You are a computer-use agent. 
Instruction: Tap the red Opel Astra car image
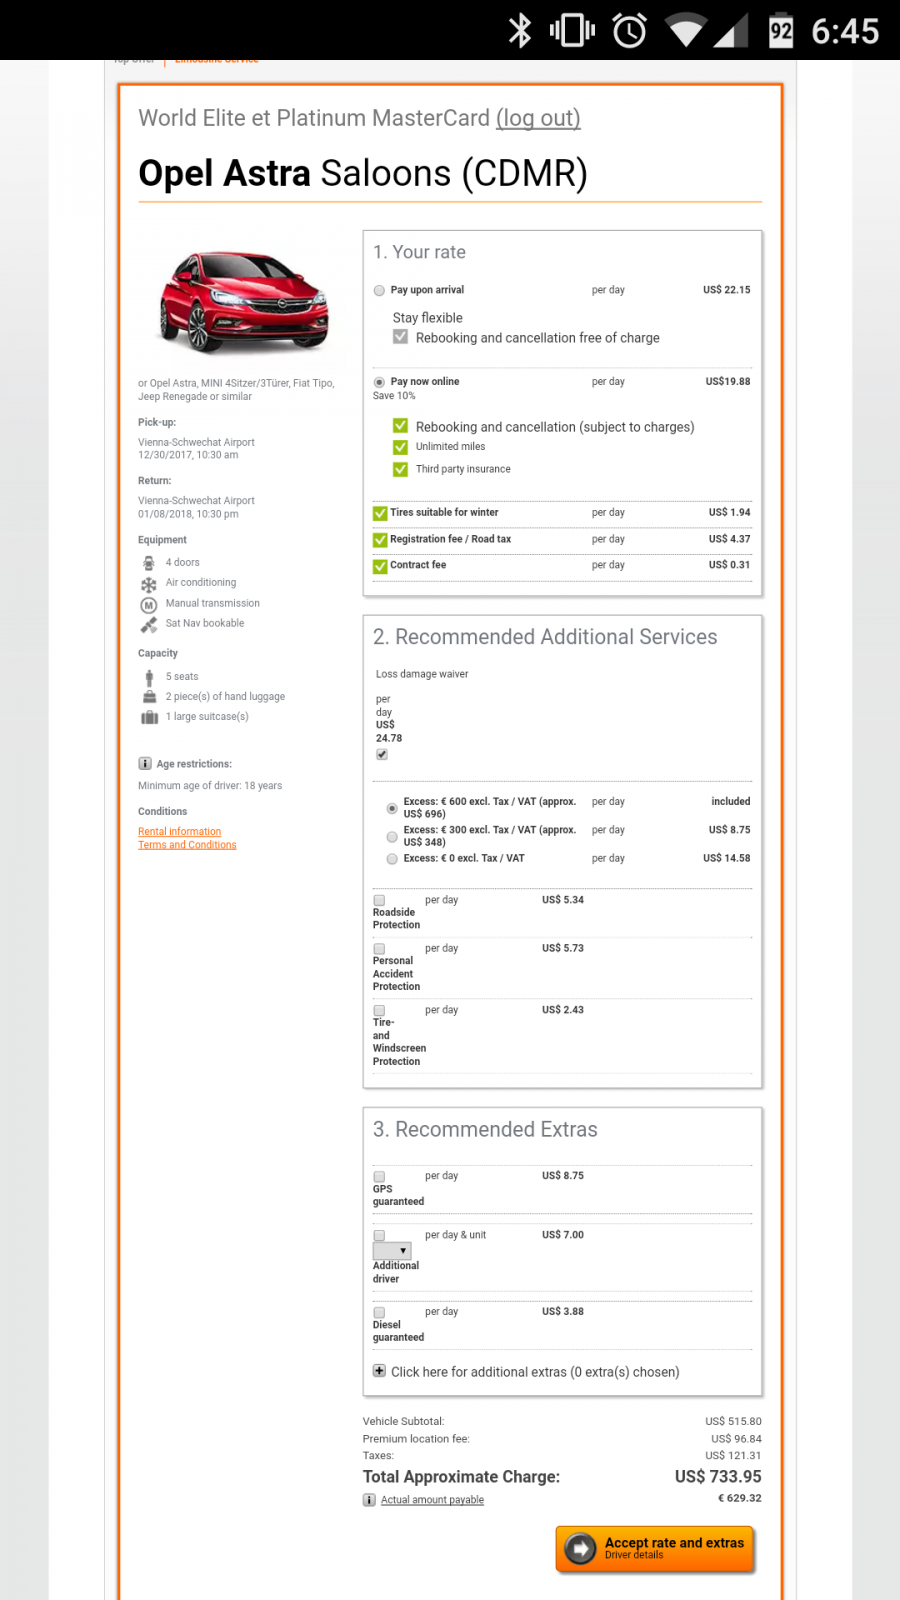tap(243, 302)
